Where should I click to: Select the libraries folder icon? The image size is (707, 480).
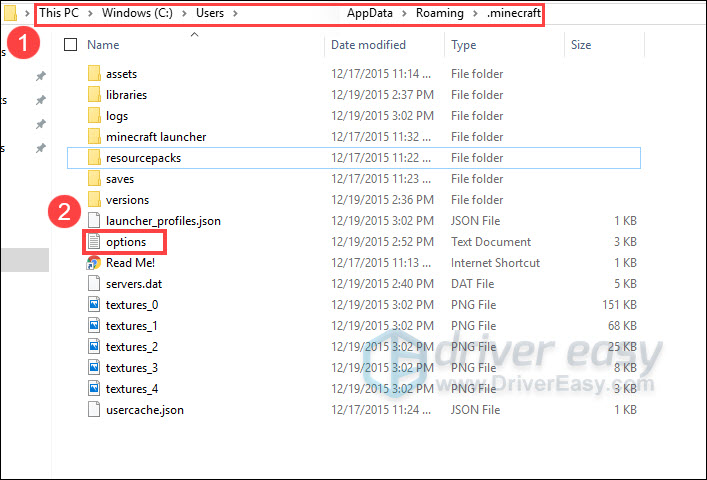[94, 95]
